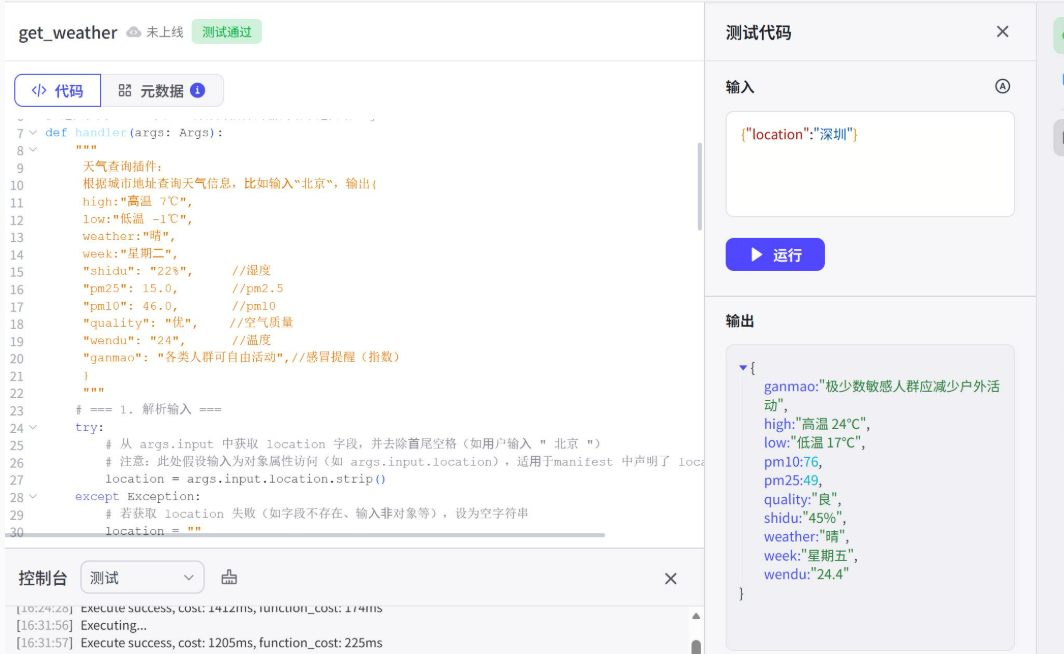Switch to the 代码 tab
This screenshot has height=654, width=1064.
58,91
